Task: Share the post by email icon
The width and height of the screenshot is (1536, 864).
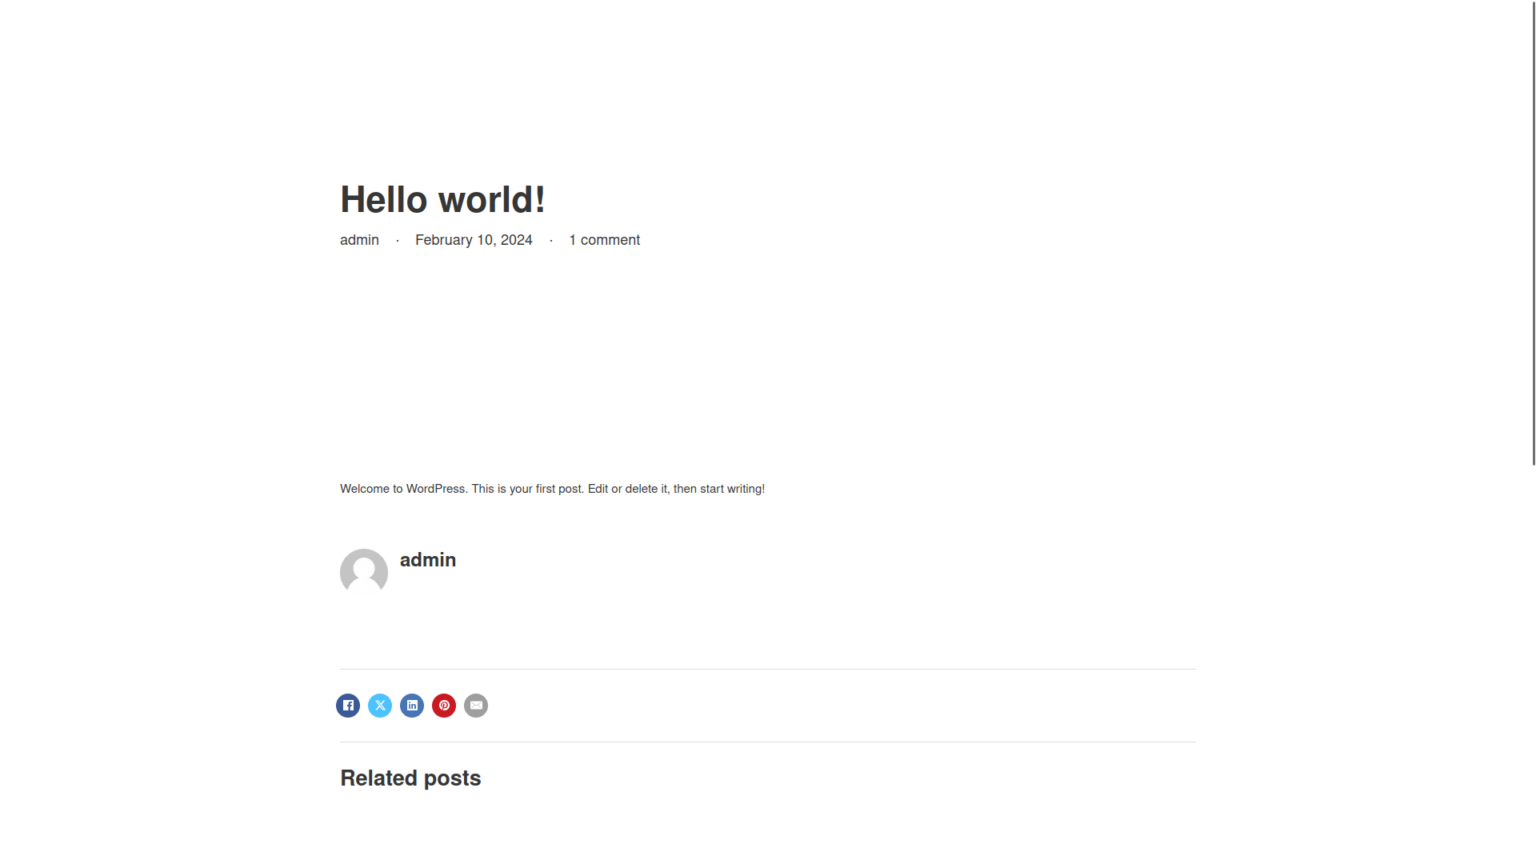Action: [x=476, y=706]
